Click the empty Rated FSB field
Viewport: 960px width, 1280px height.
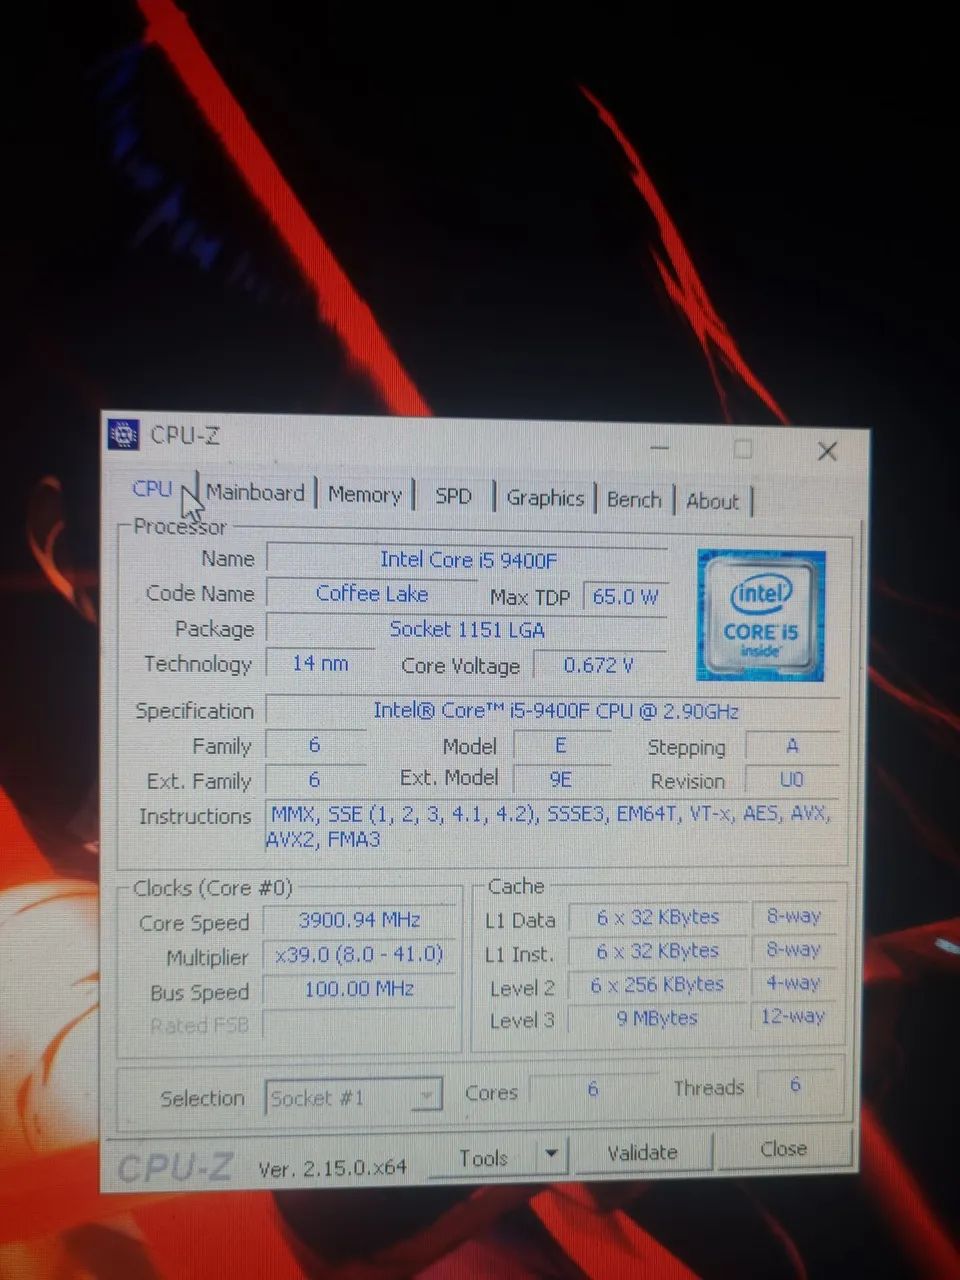click(x=359, y=1025)
